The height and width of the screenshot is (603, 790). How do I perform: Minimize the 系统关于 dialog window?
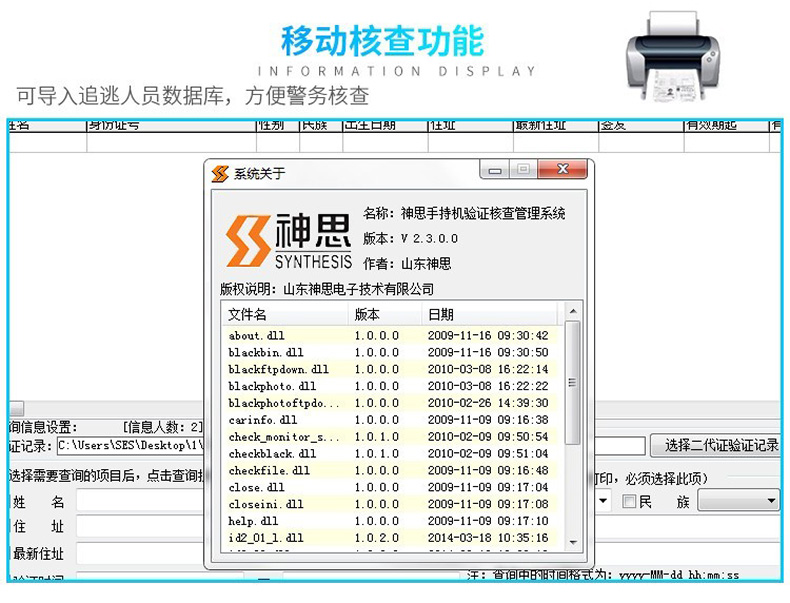[x=494, y=171]
